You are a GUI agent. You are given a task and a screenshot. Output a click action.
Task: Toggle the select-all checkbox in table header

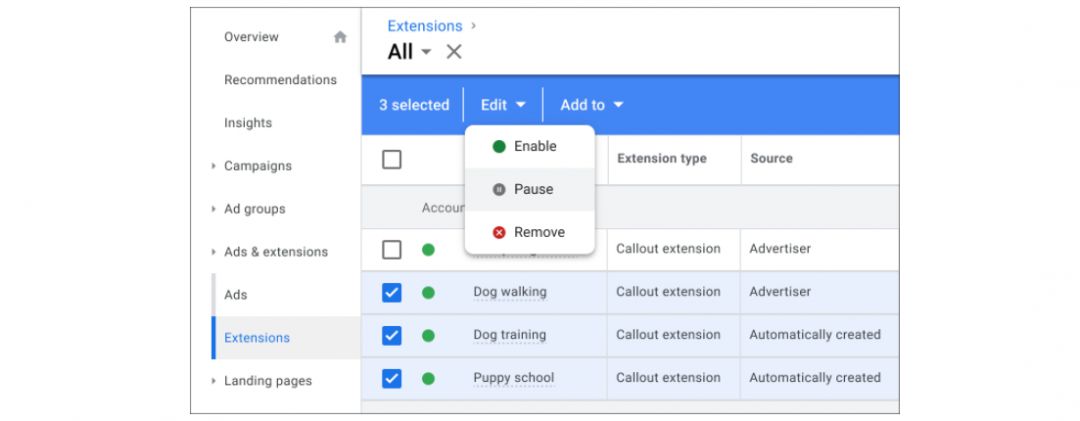392,159
